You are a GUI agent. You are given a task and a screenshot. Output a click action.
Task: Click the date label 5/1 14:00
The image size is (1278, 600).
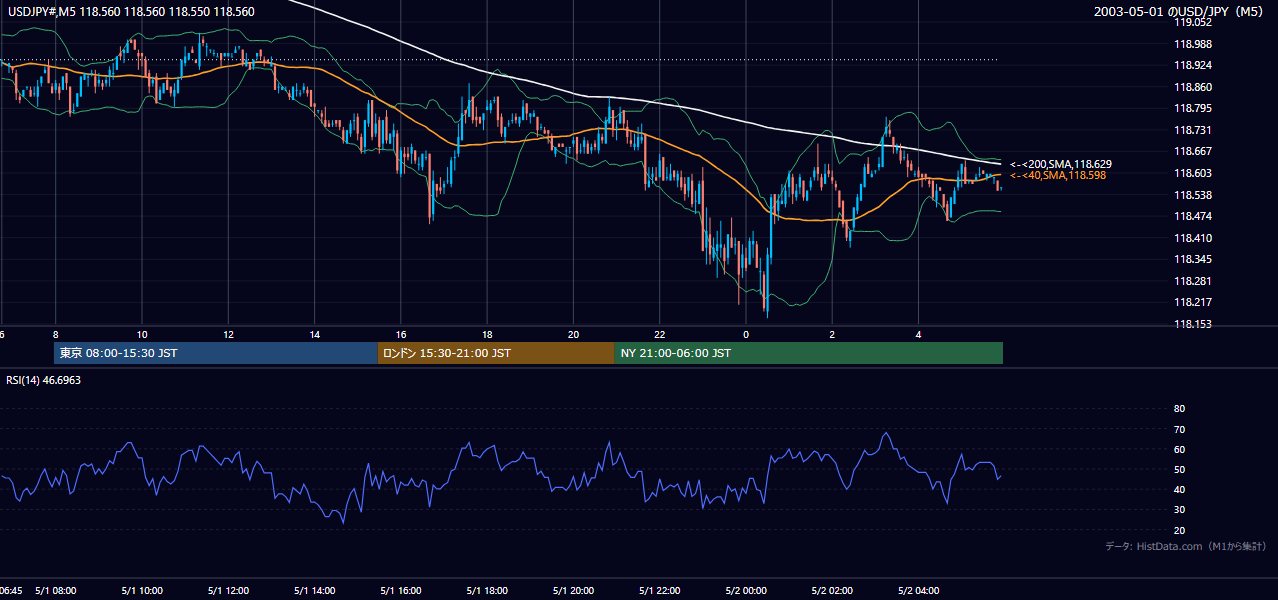pos(315,590)
